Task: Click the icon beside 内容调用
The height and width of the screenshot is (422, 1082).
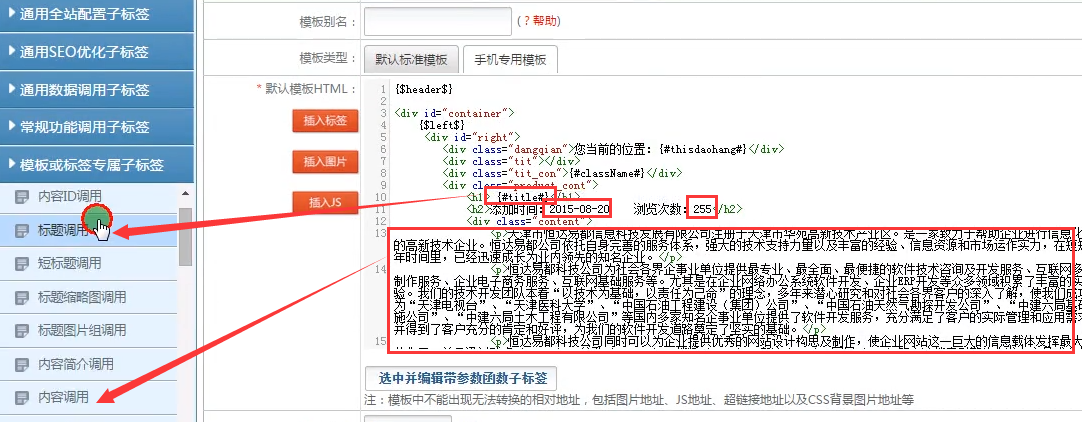Action: (22, 398)
